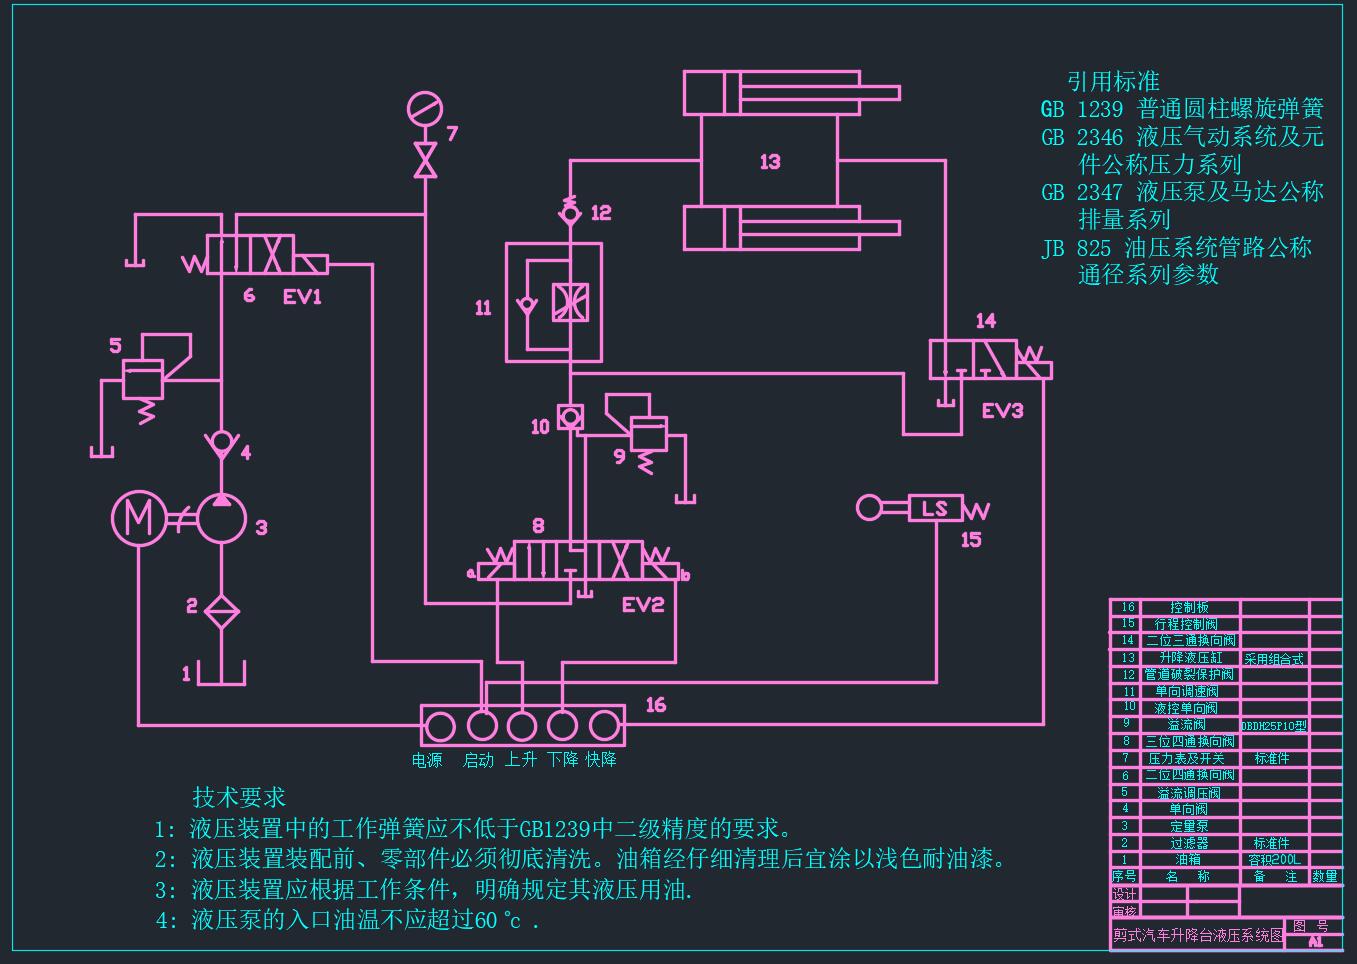This screenshot has width=1357, height=964.
Task: Click the 电源 indicator circle on the control panel
Action: pos(440,726)
